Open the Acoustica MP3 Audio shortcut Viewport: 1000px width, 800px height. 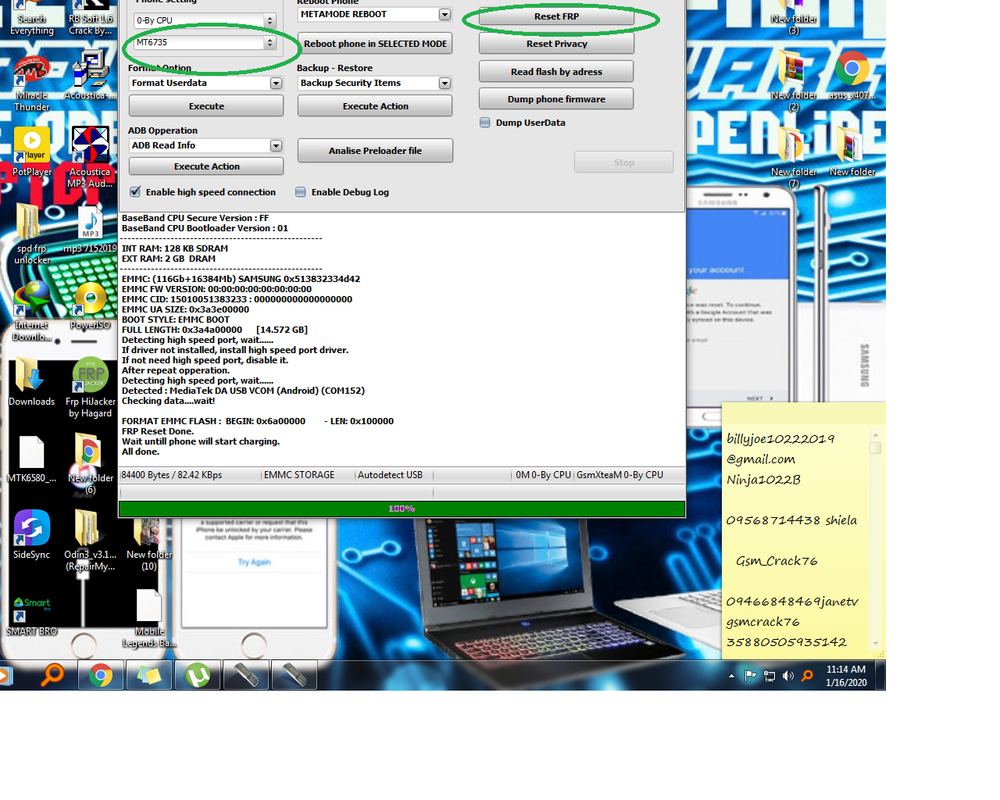(90, 157)
